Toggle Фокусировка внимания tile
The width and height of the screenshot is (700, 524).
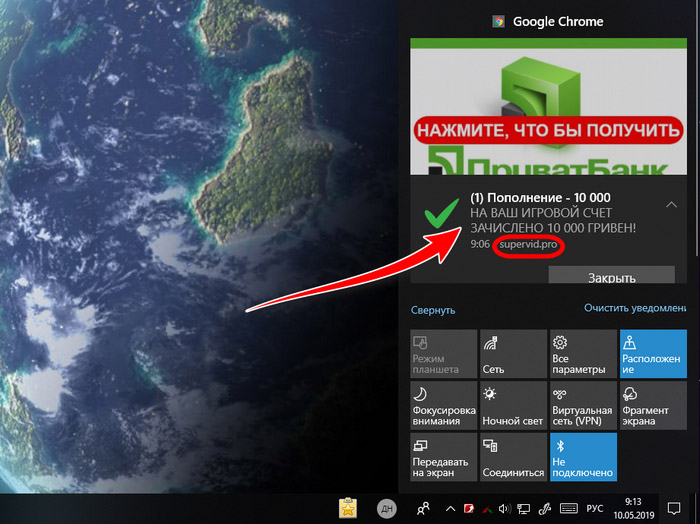[443, 405]
